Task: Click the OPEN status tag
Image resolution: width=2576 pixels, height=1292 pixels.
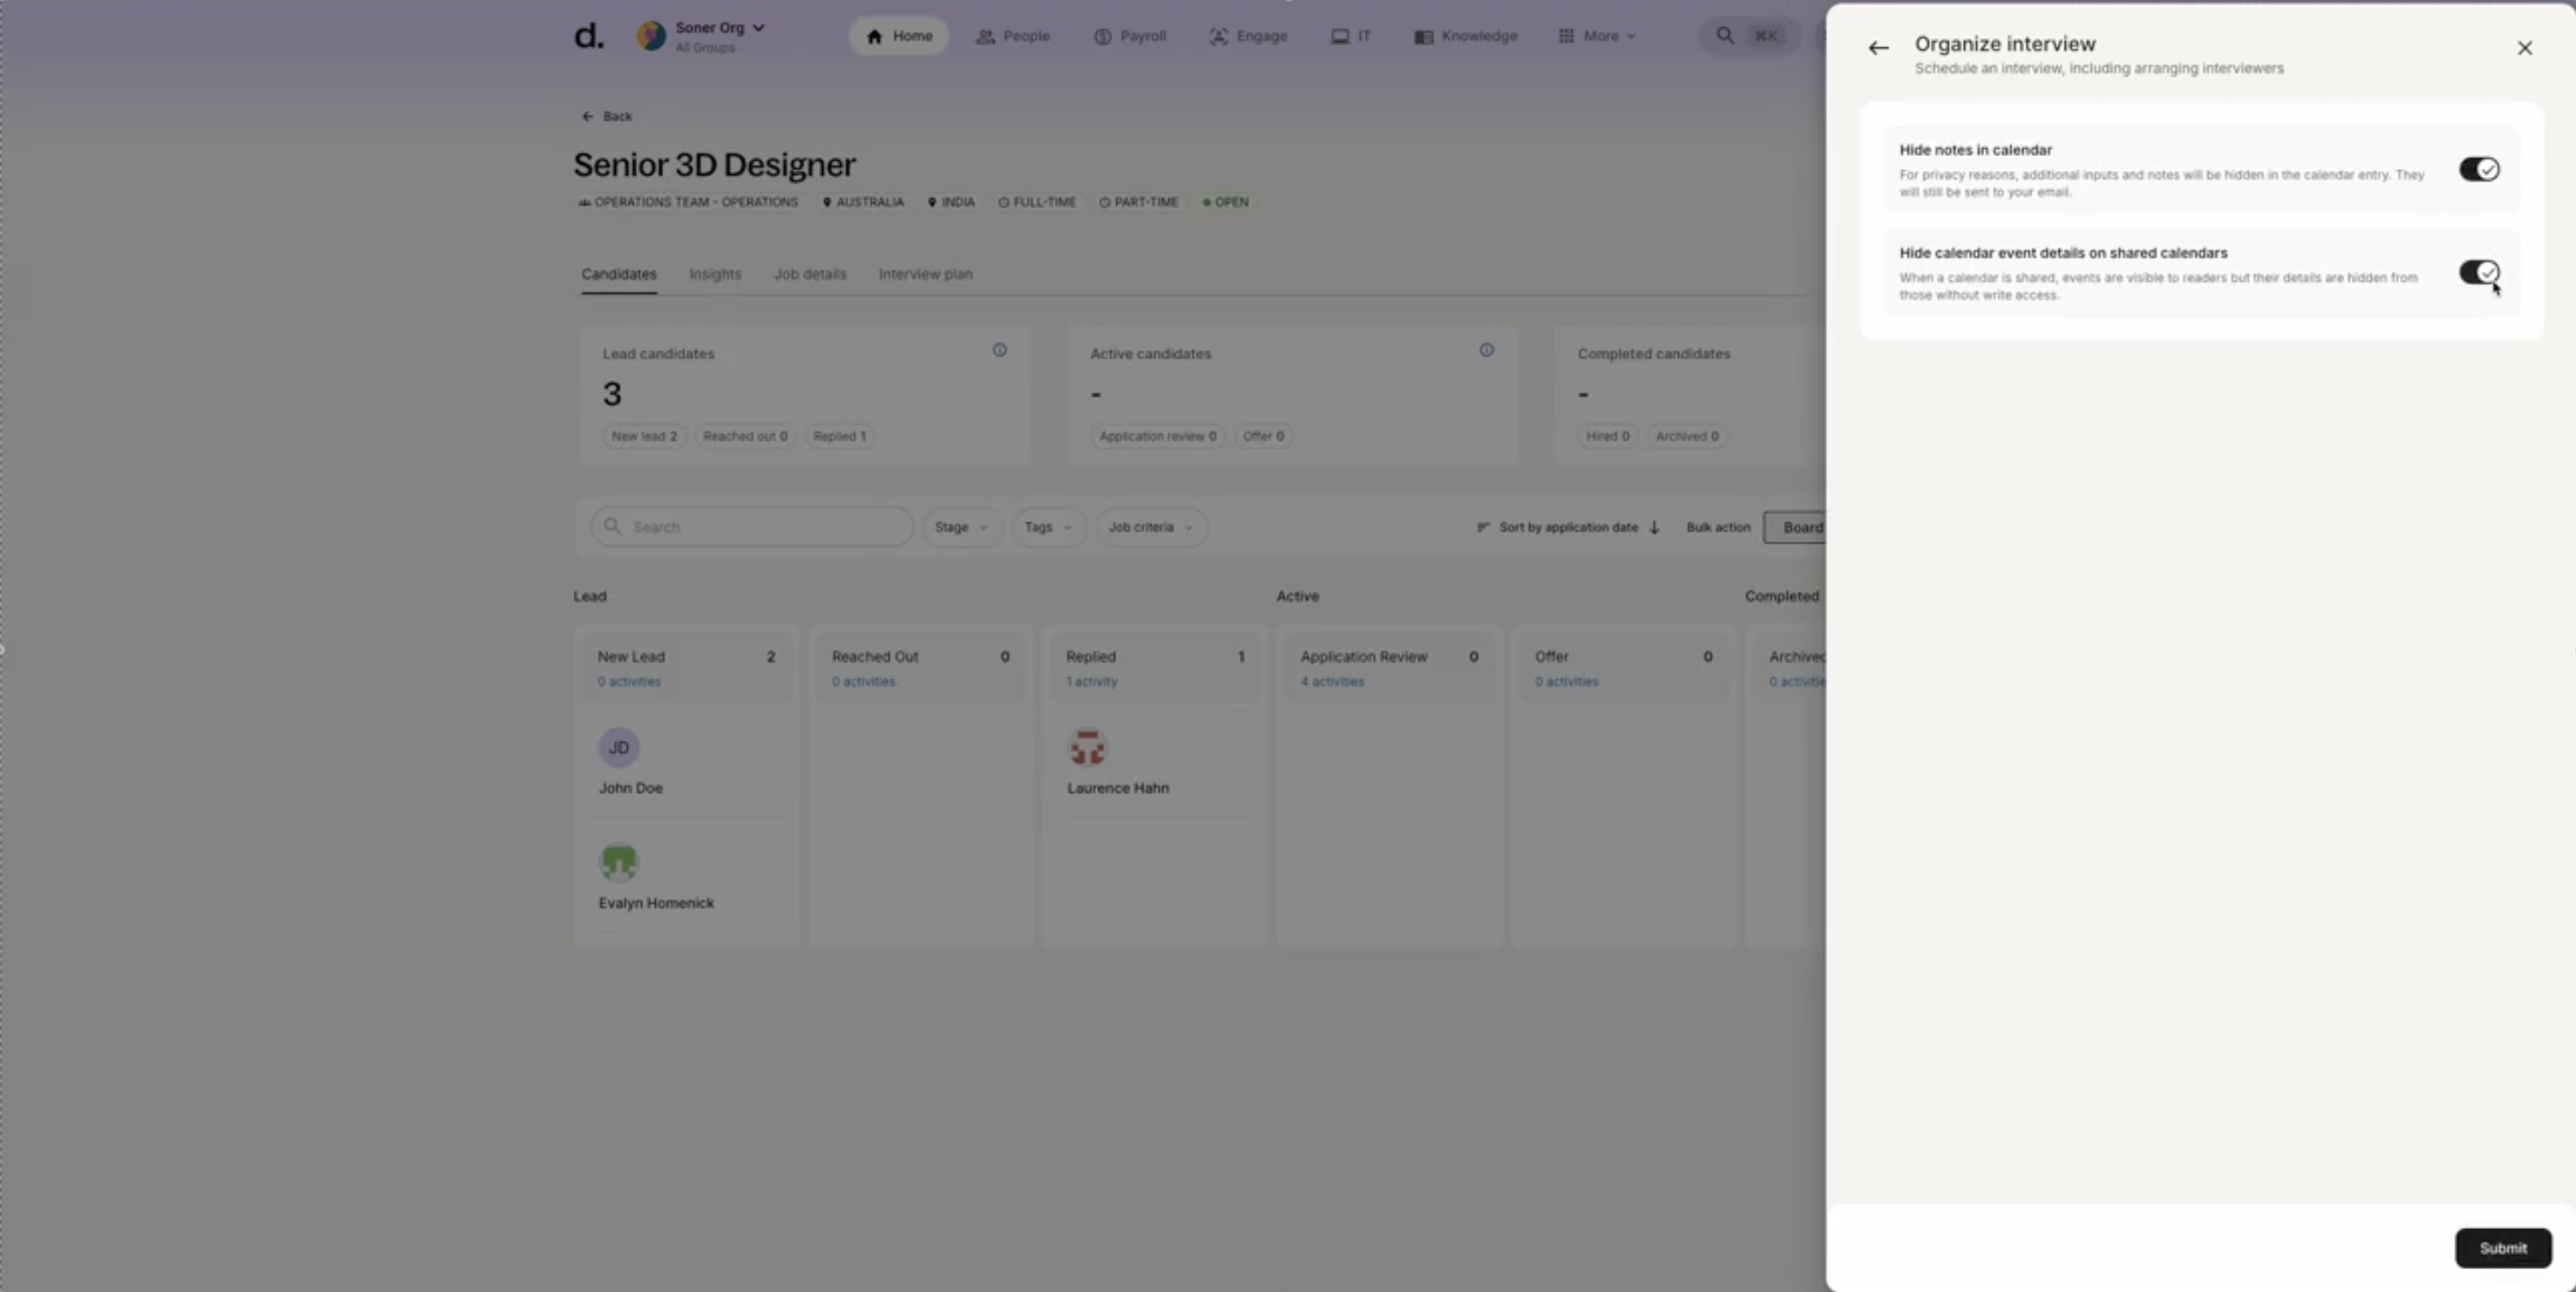Action: pyautogui.click(x=1225, y=202)
